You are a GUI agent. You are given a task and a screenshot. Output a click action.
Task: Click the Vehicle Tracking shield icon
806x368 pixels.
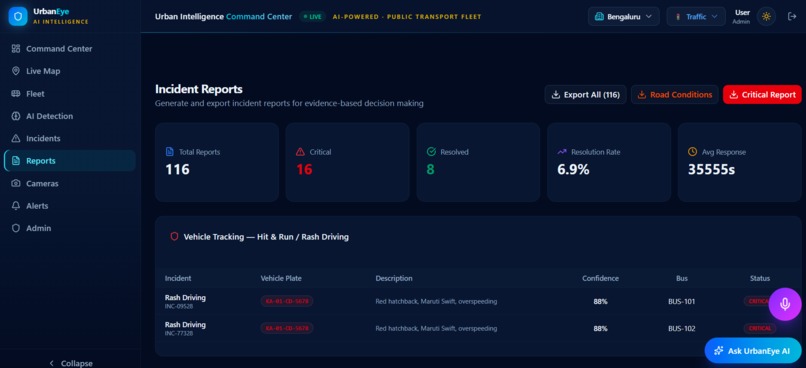(174, 237)
